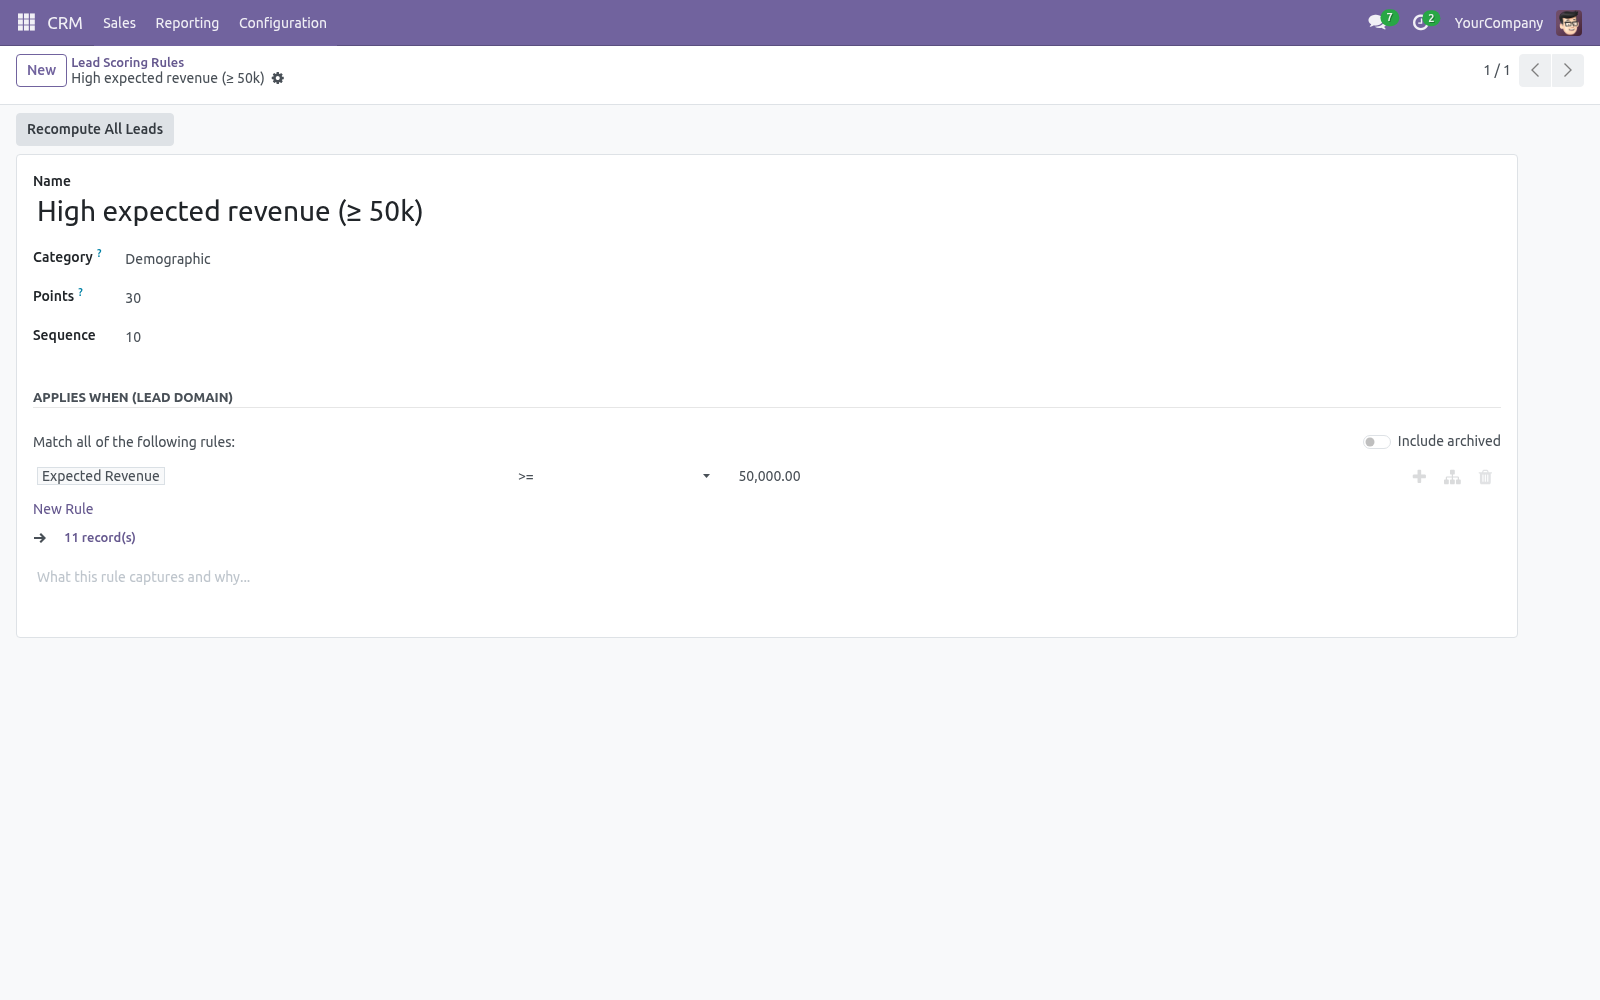Open the apps grid home menu
Viewport: 1600px width, 1000px height.
(26, 22)
